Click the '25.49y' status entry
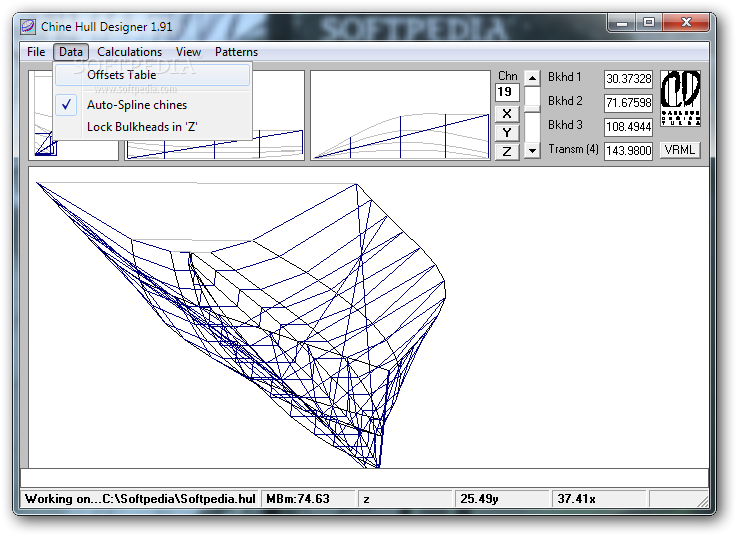The image size is (737, 536). [x=502, y=499]
